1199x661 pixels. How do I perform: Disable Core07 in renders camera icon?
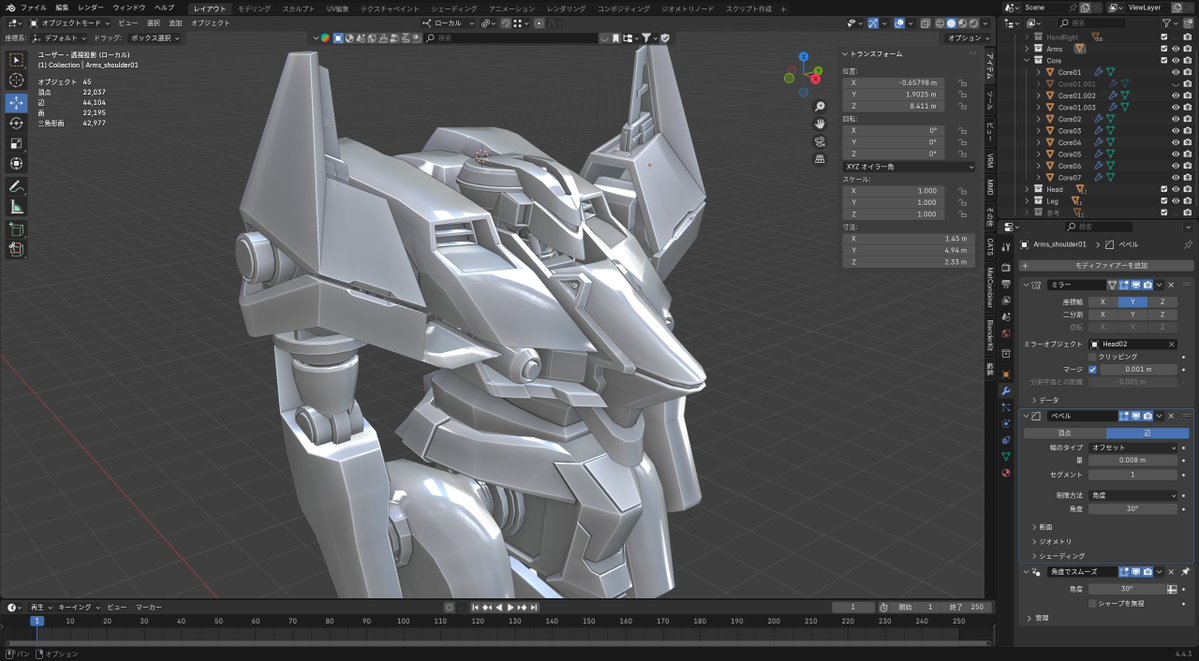(x=1188, y=177)
